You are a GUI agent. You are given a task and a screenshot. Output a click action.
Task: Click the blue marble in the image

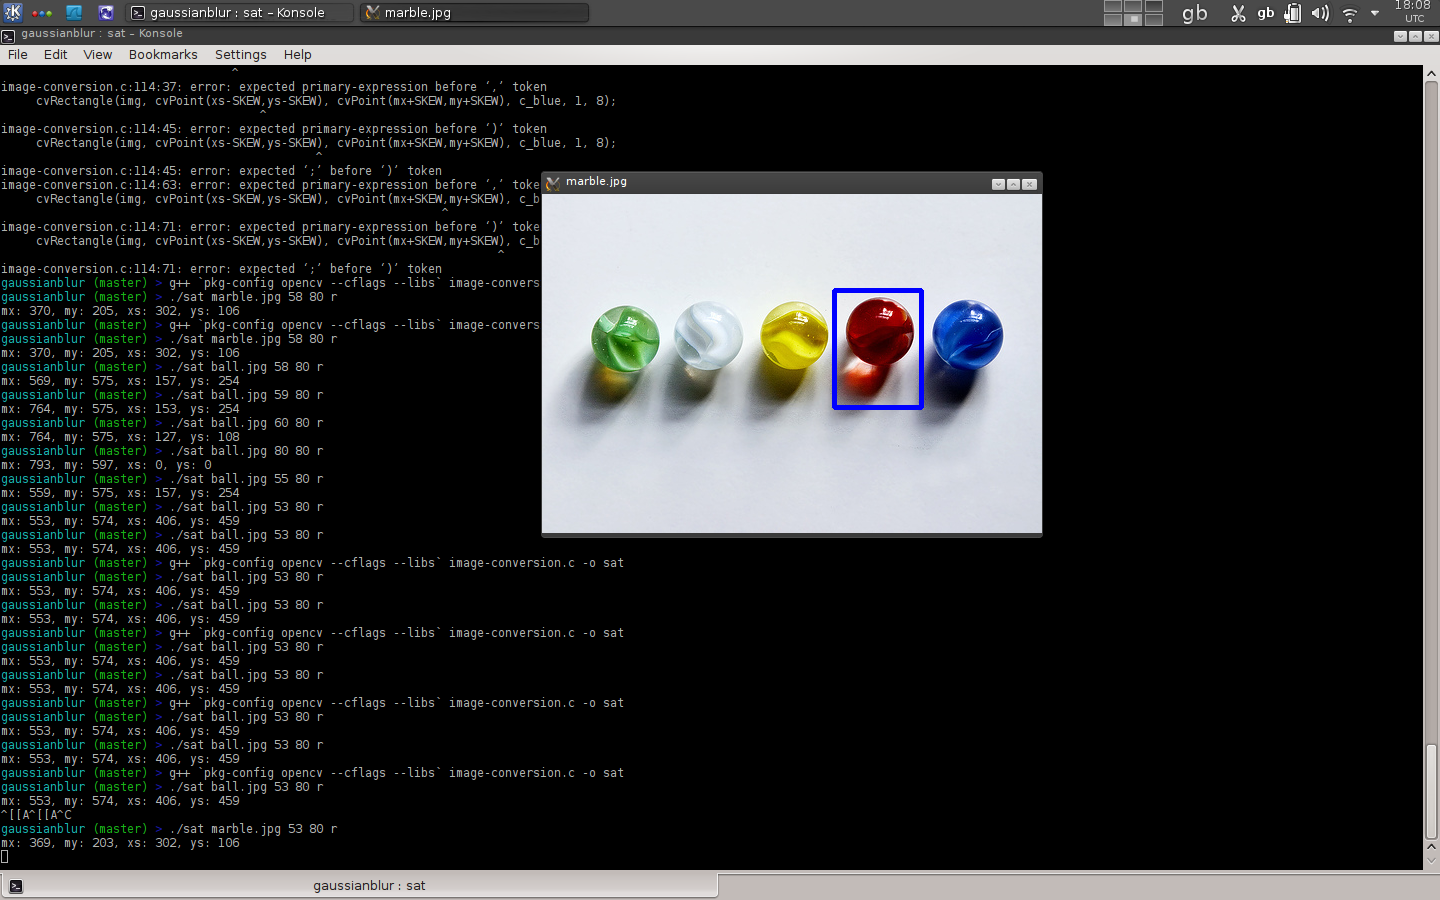pyautogui.click(x=967, y=334)
